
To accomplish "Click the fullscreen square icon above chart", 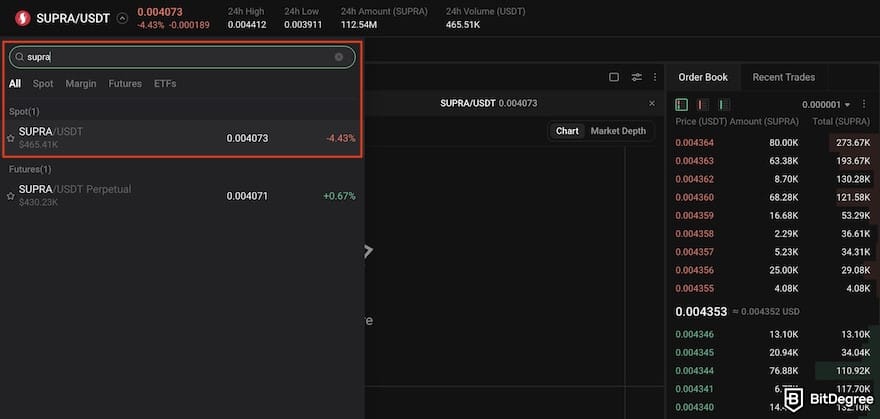I will [x=614, y=77].
